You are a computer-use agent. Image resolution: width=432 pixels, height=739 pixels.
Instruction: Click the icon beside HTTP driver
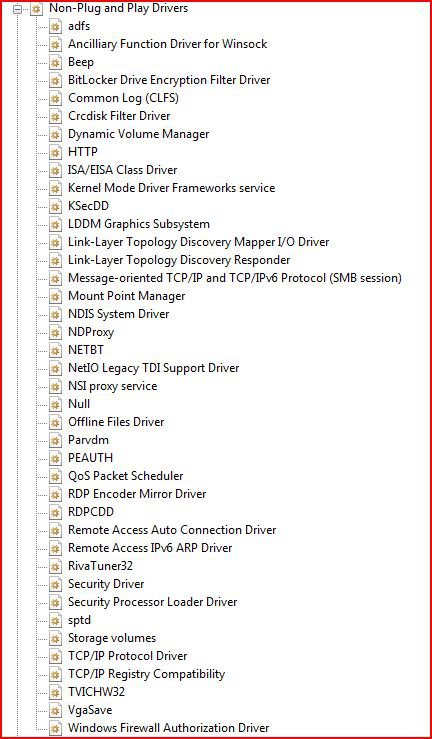[x=56, y=152]
